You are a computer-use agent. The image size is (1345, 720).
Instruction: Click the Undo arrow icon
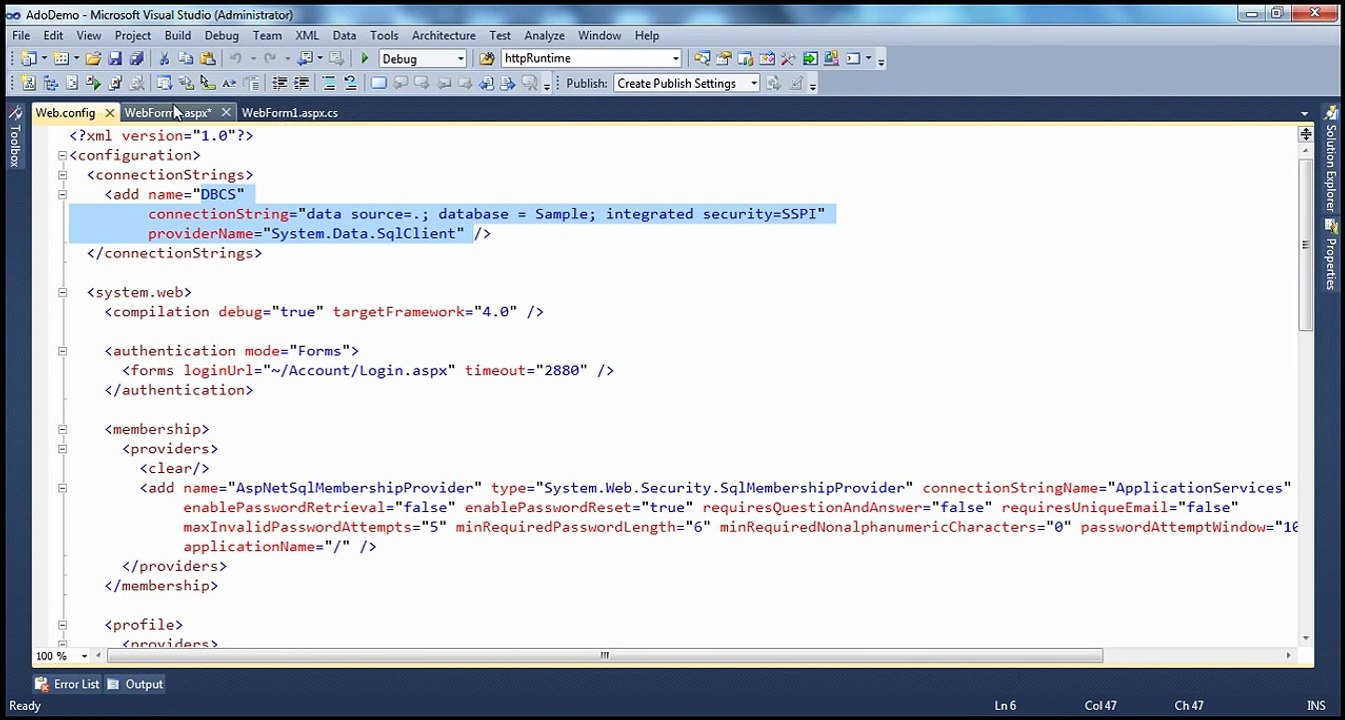235,59
